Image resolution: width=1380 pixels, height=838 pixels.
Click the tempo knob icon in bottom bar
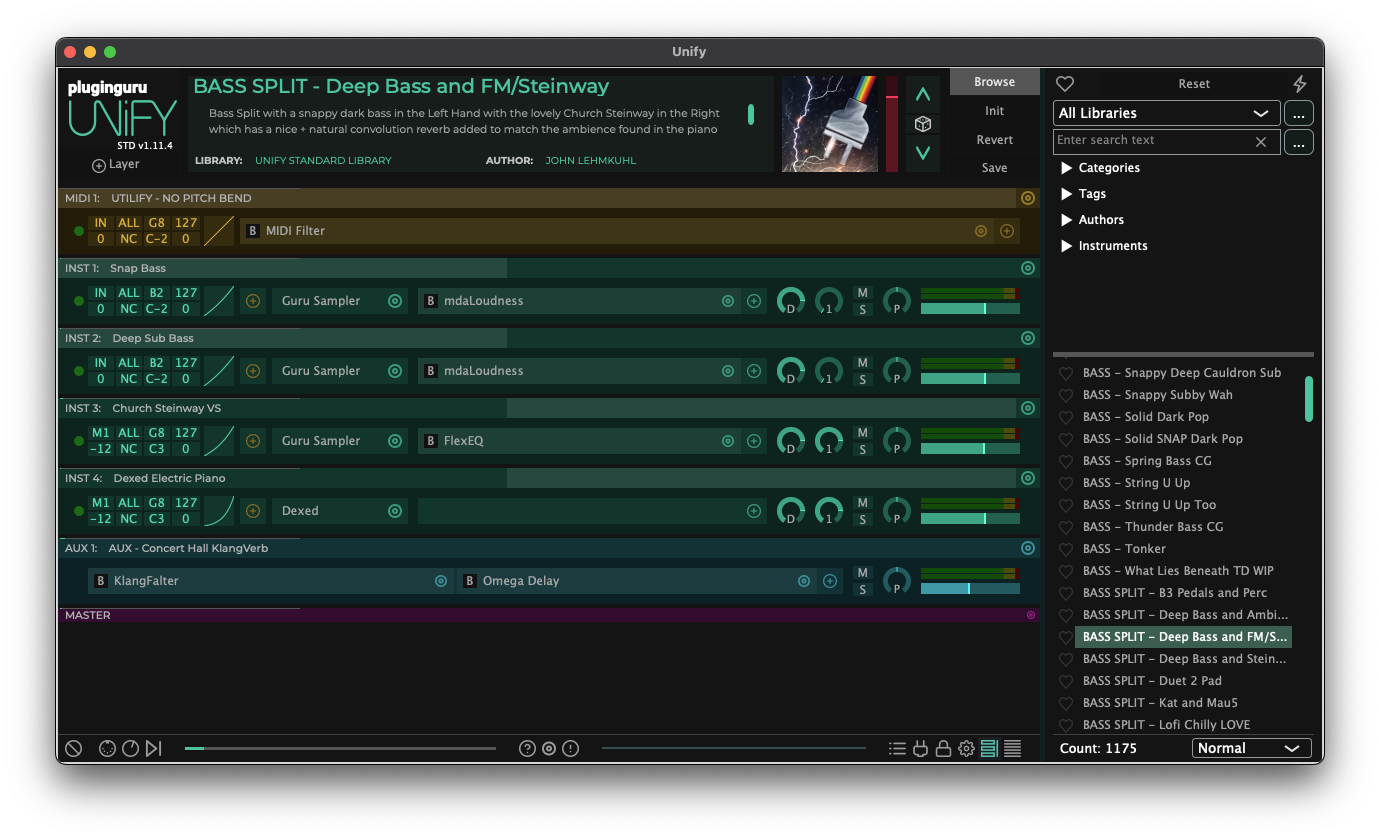[x=131, y=748]
